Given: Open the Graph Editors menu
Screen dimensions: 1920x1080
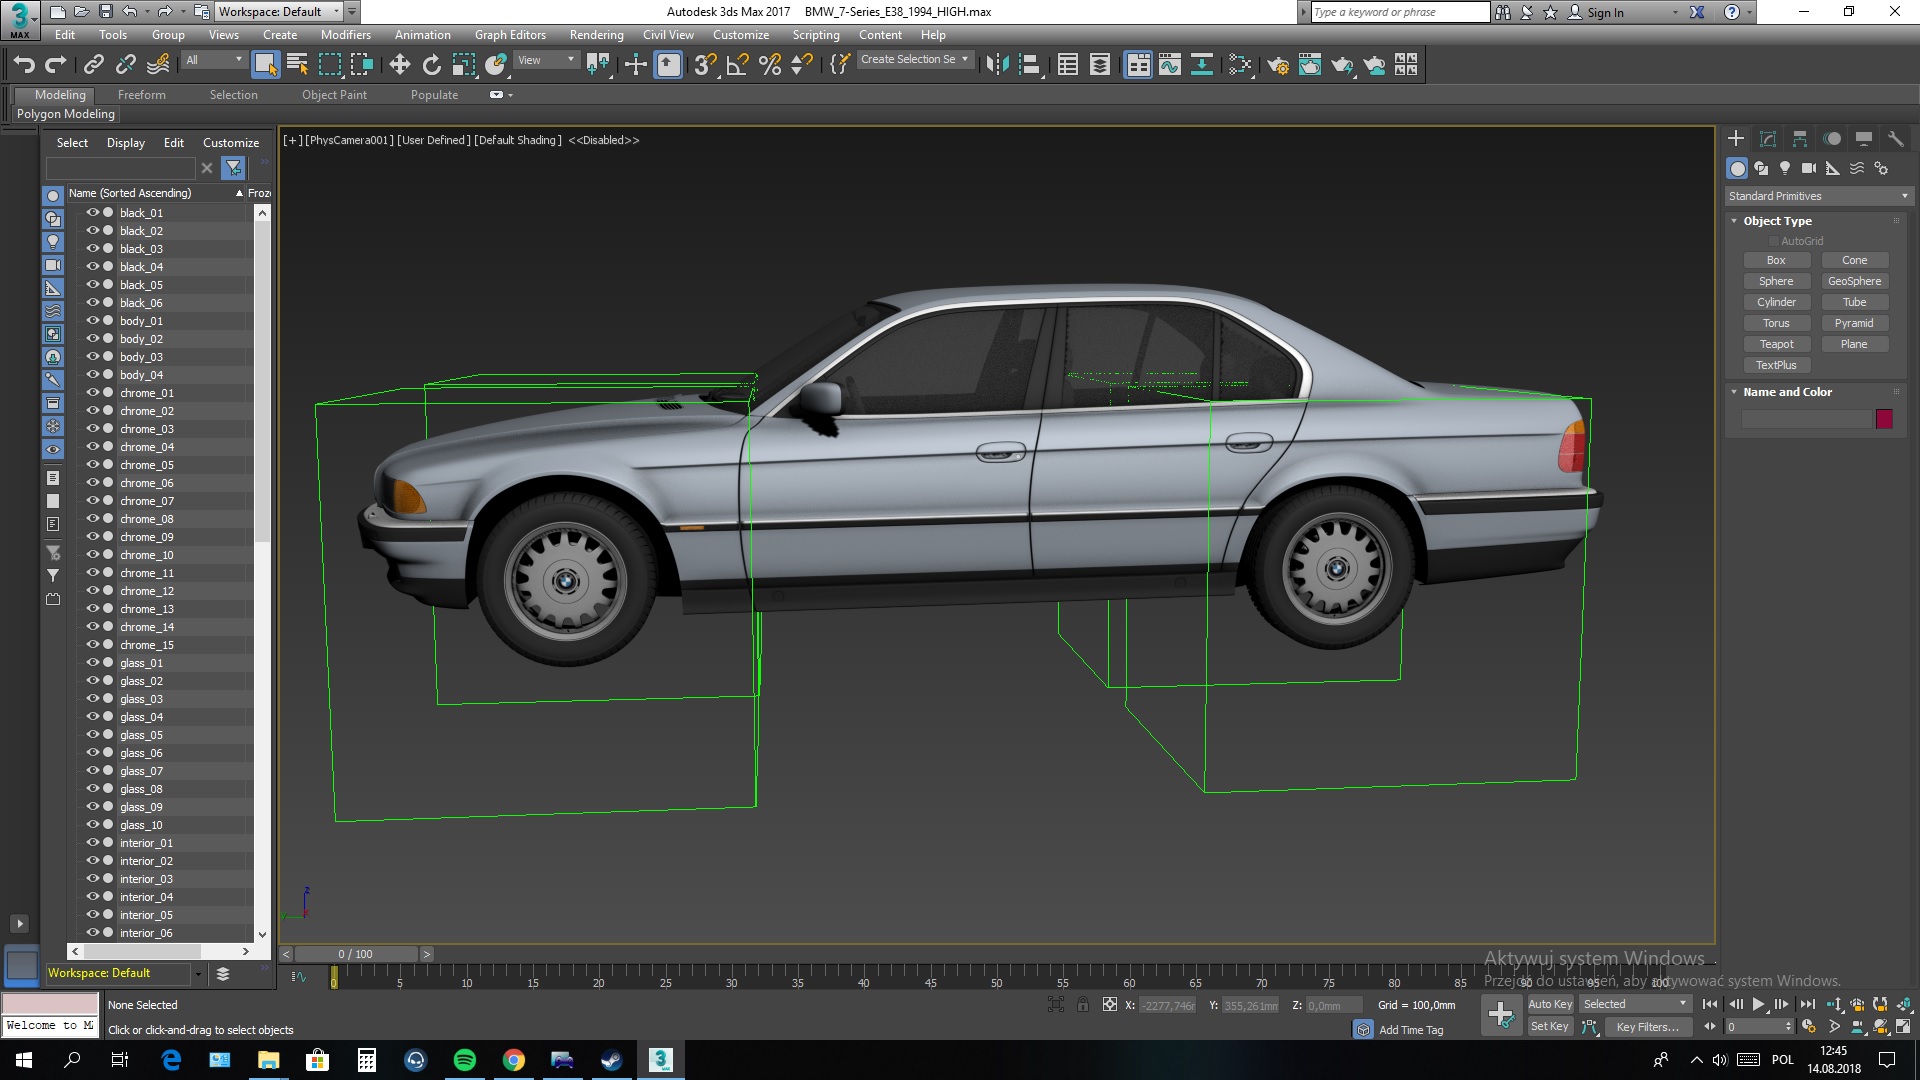Looking at the screenshot, I should click(510, 35).
